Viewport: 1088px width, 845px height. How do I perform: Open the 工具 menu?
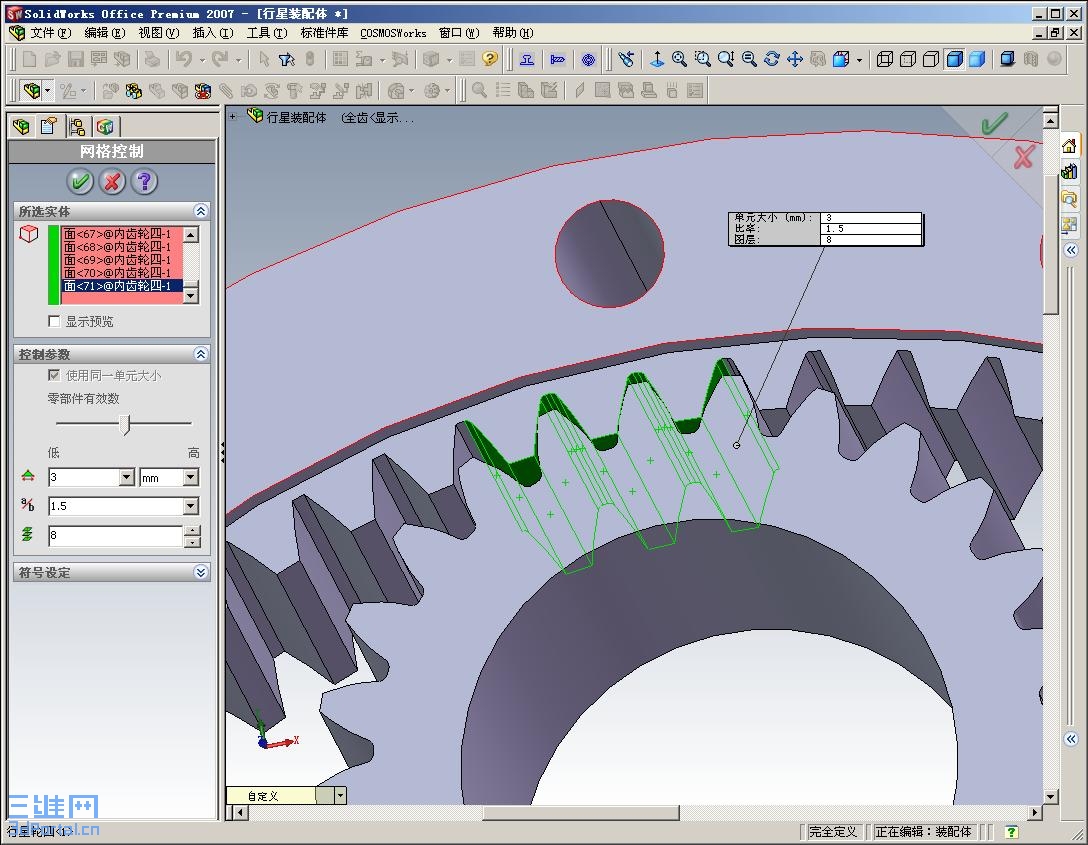tap(266, 33)
